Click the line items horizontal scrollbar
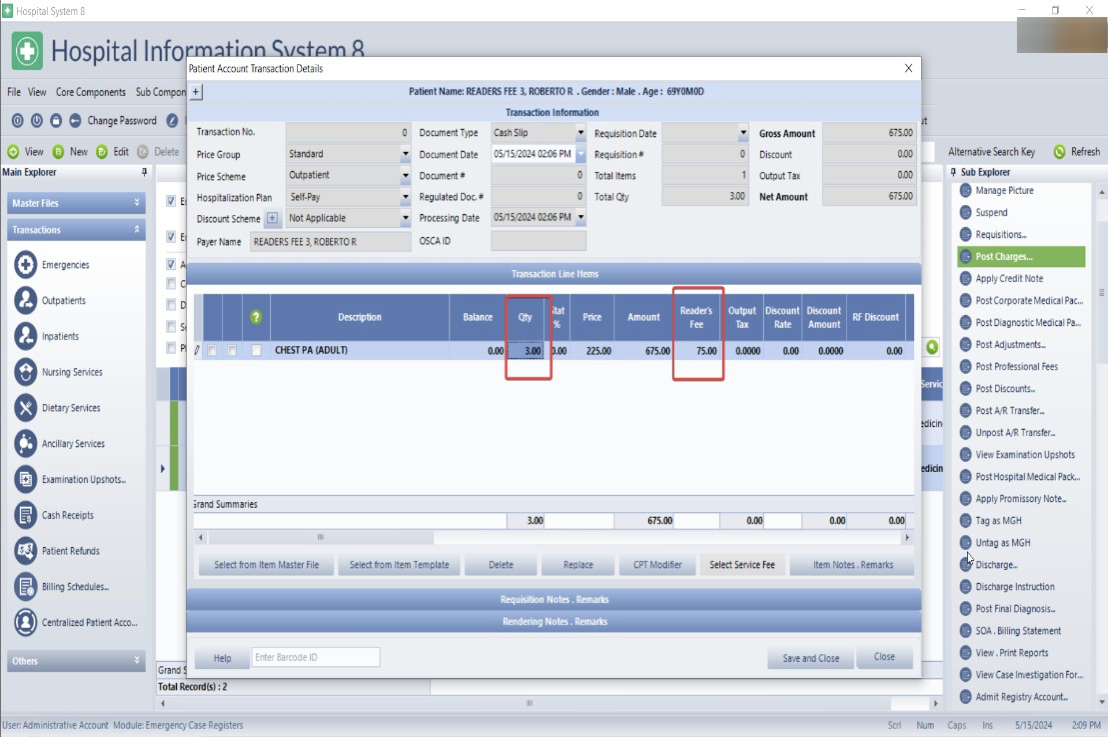 pos(550,538)
